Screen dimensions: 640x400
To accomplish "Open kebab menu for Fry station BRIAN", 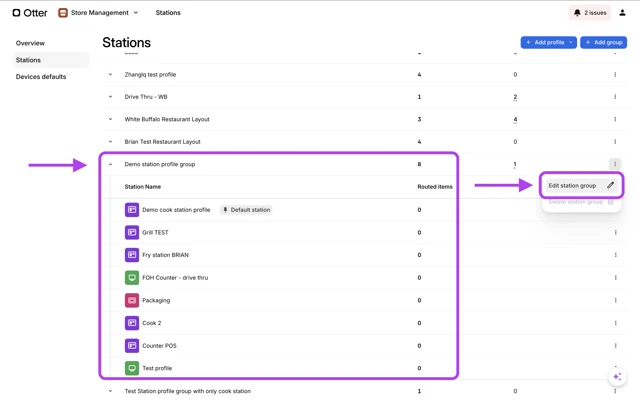I will tap(615, 255).
